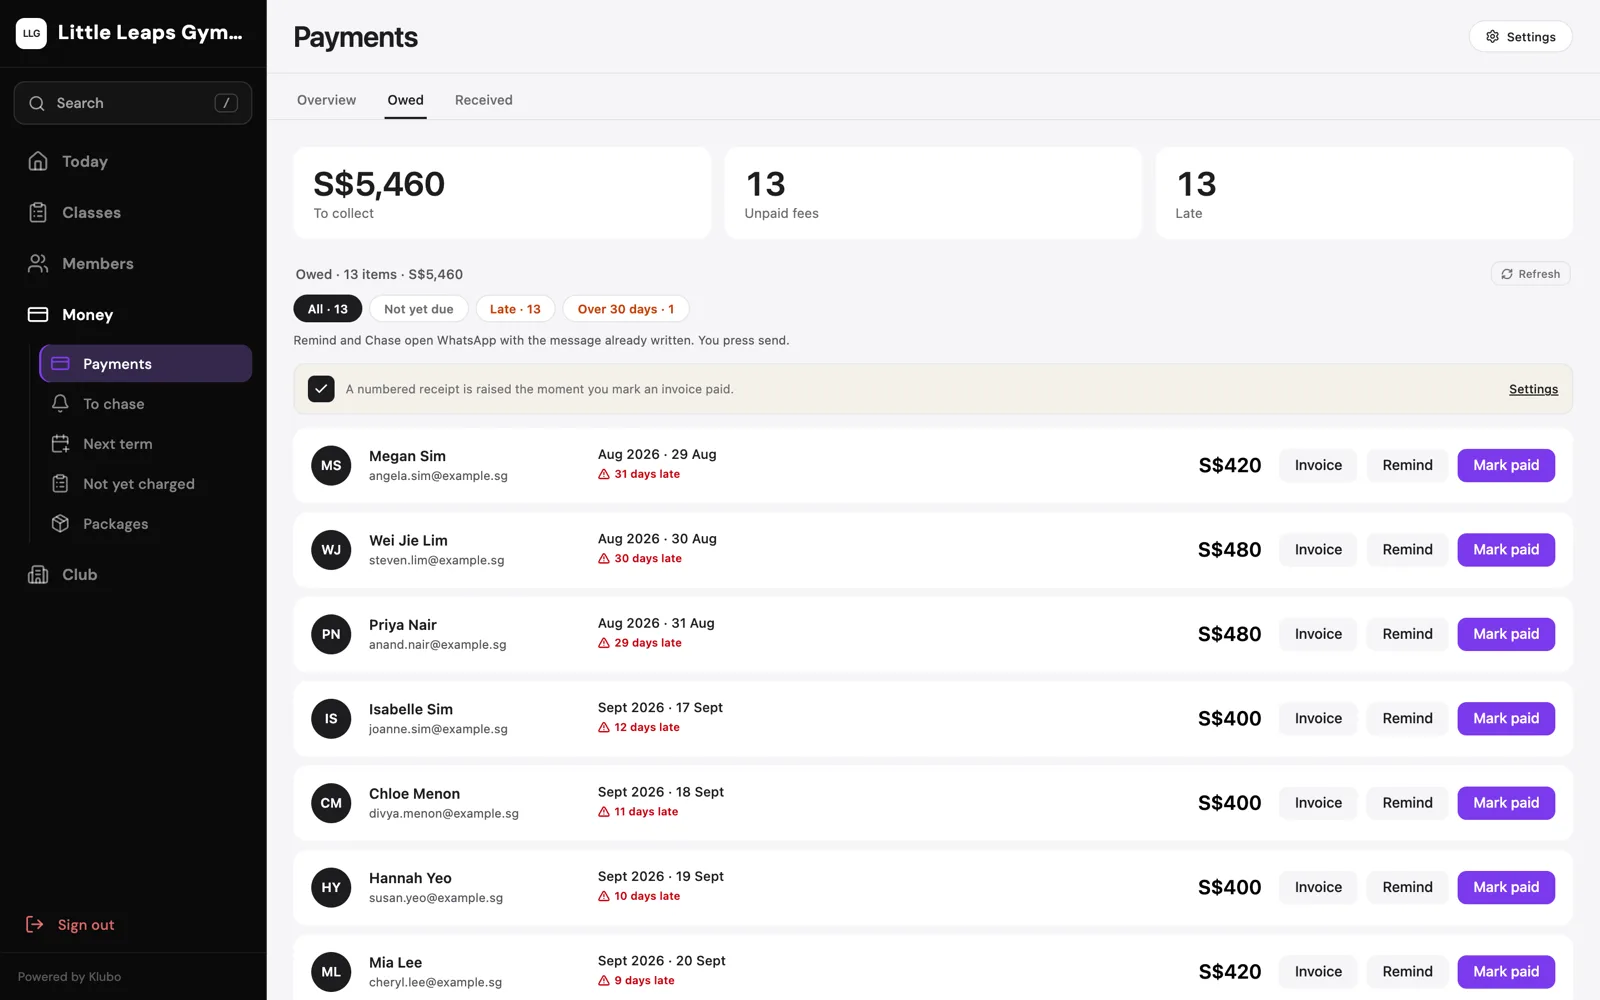Screen dimensions: 1600x1000
Task: Click the gear icon in Settings button
Action: click(x=1492, y=37)
